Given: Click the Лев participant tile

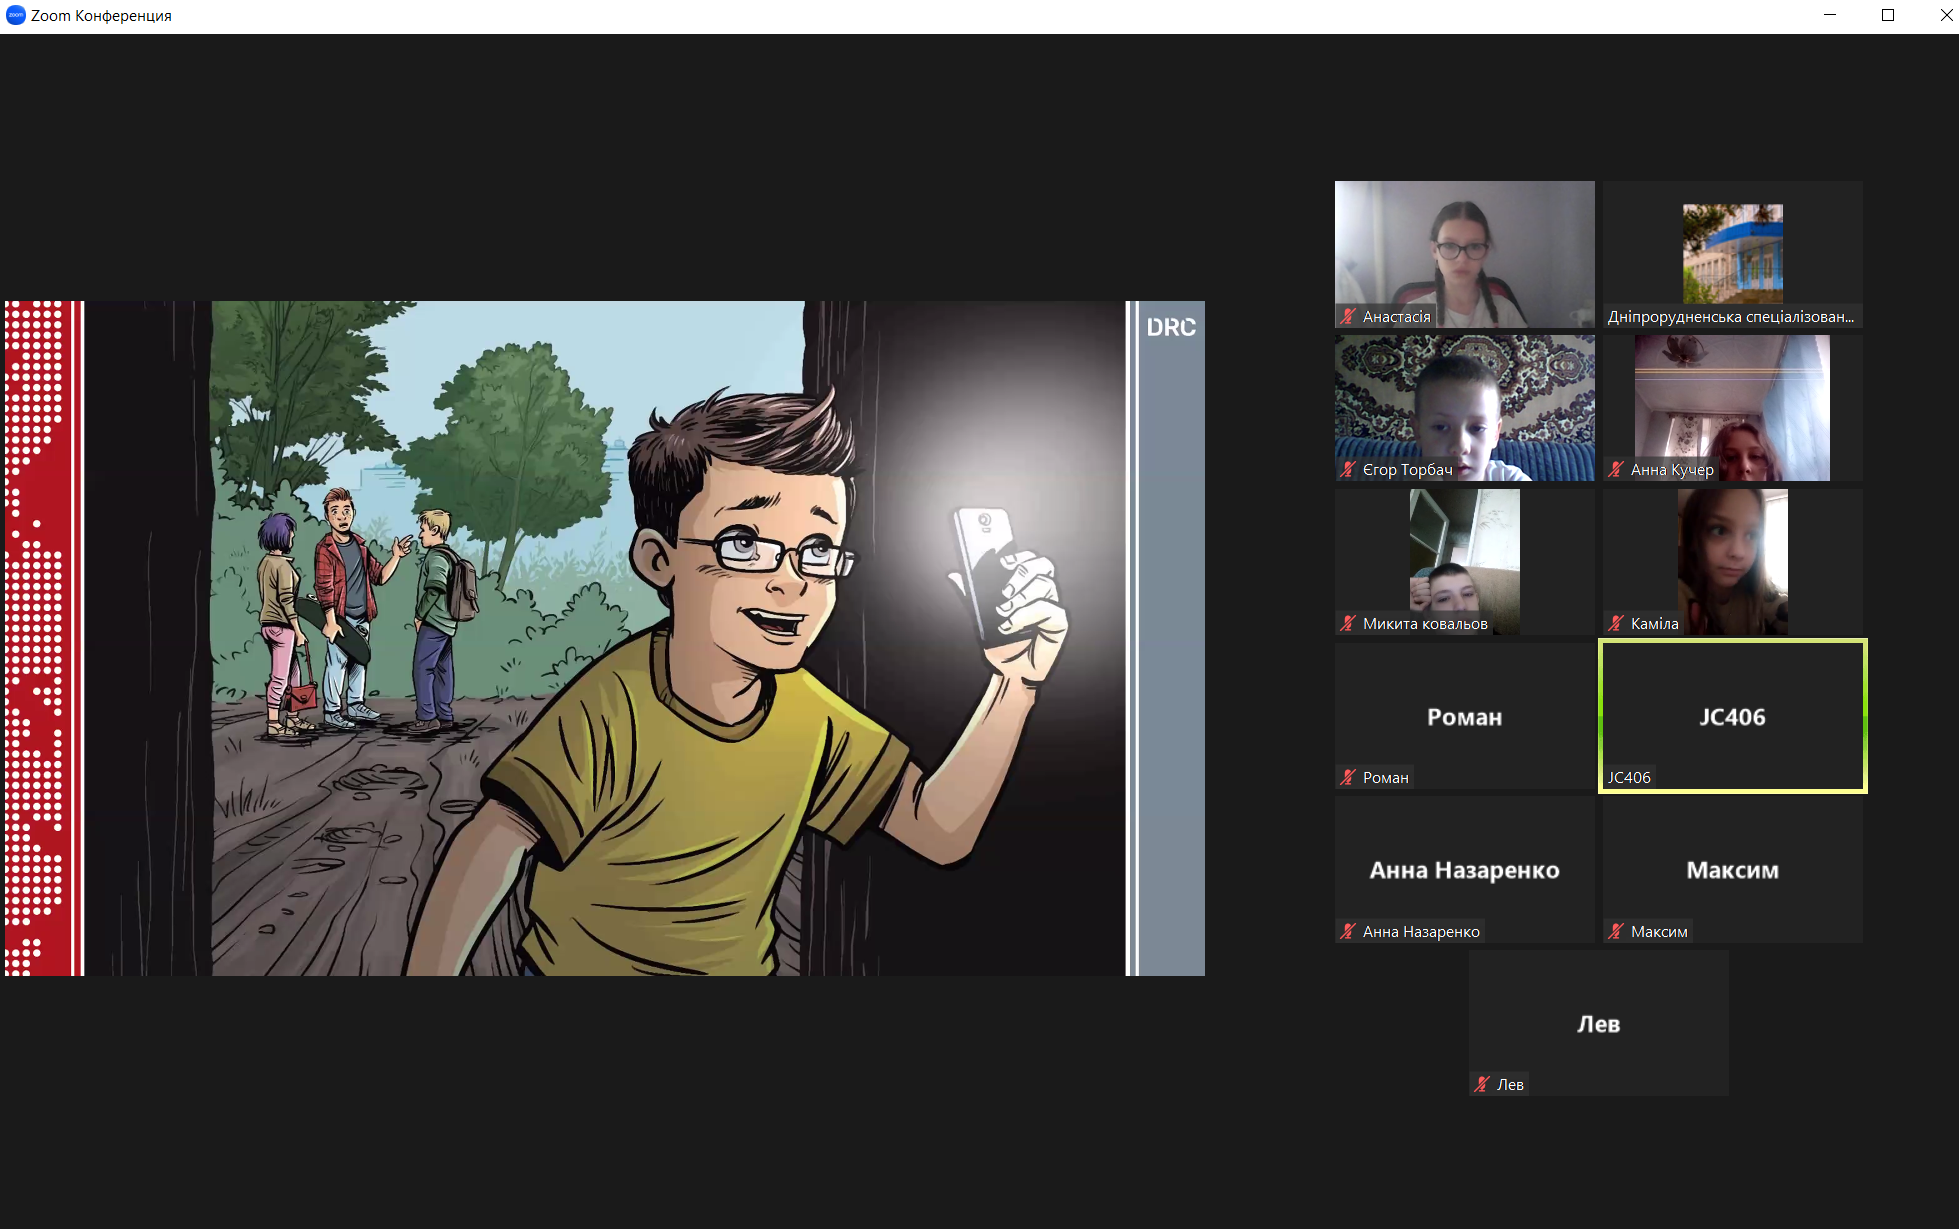Looking at the screenshot, I should tap(1598, 1024).
